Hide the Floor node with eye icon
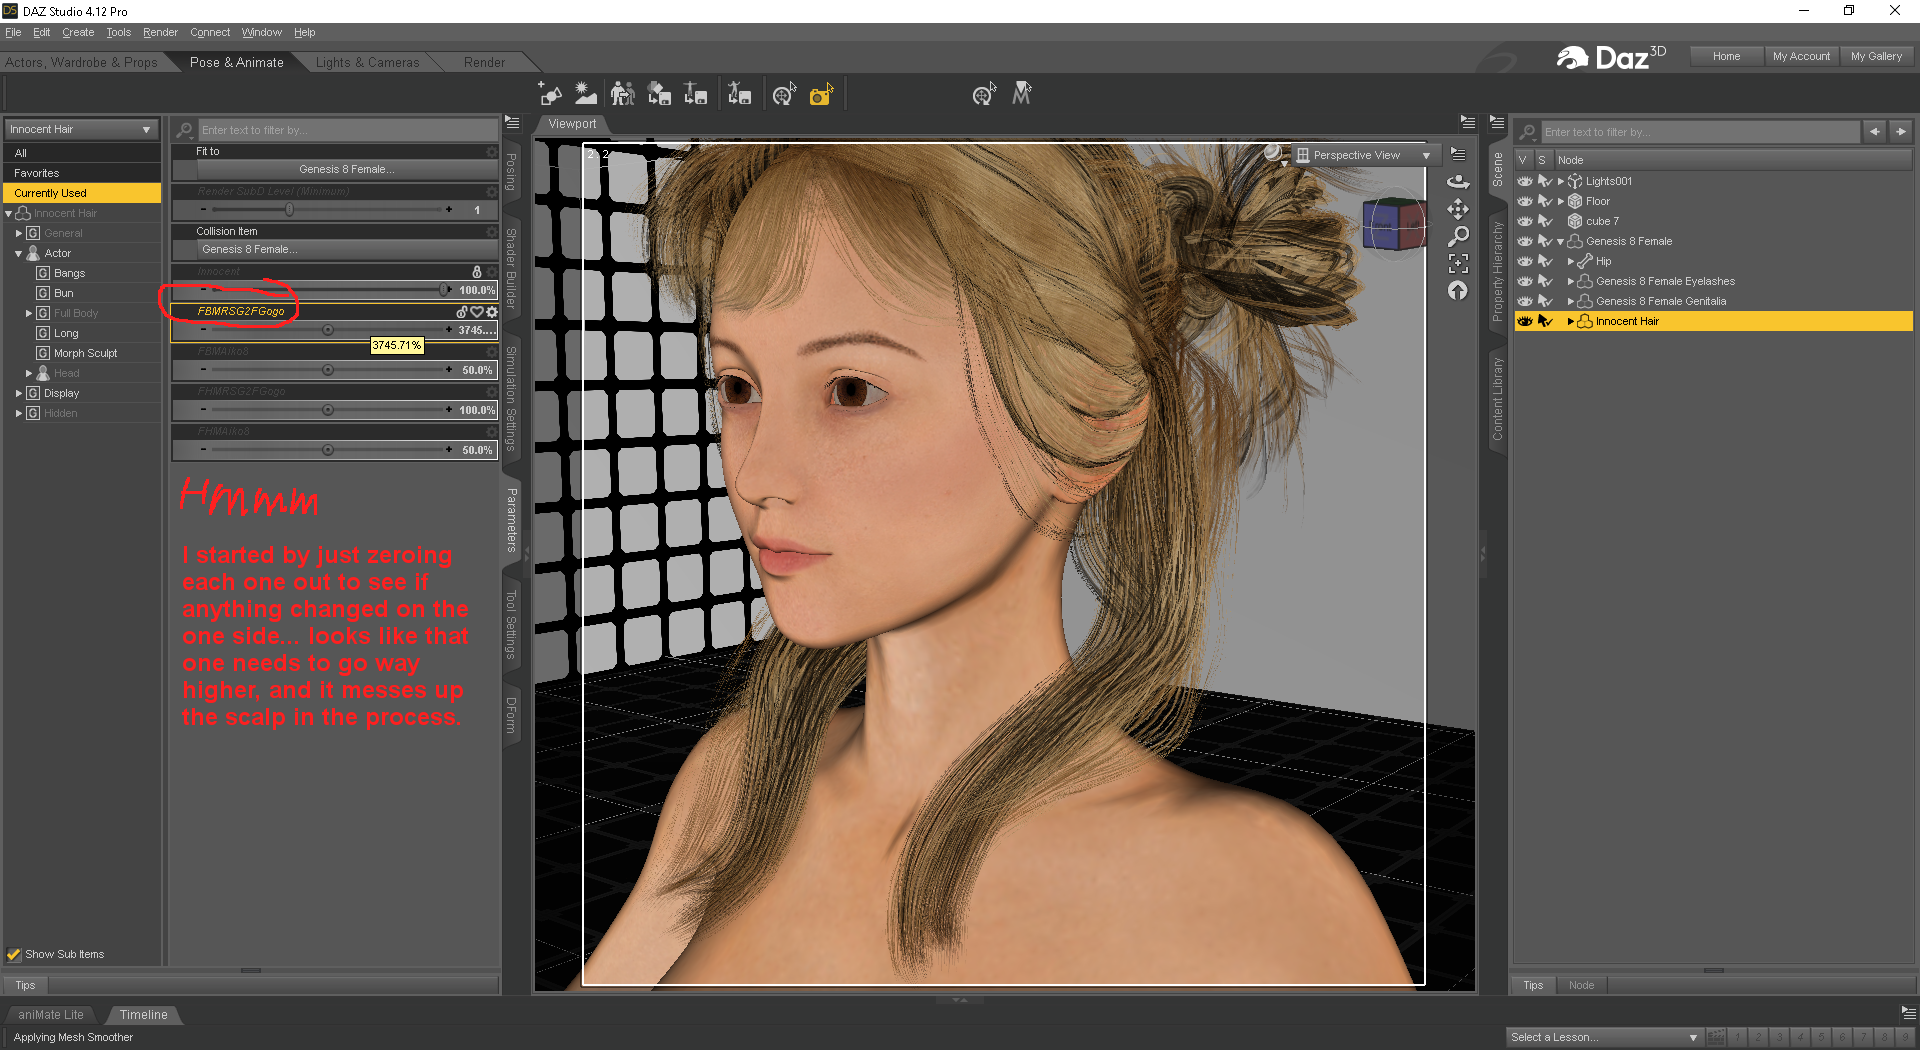1920x1050 pixels. point(1524,201)
